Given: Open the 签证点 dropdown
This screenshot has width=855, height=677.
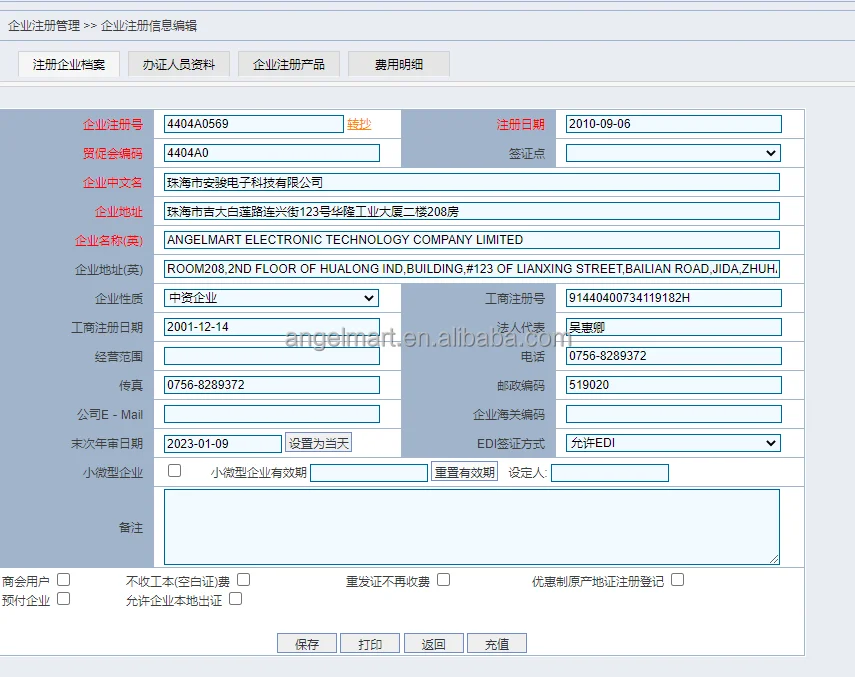Looking at the screenshot, I should coord(673,153).
